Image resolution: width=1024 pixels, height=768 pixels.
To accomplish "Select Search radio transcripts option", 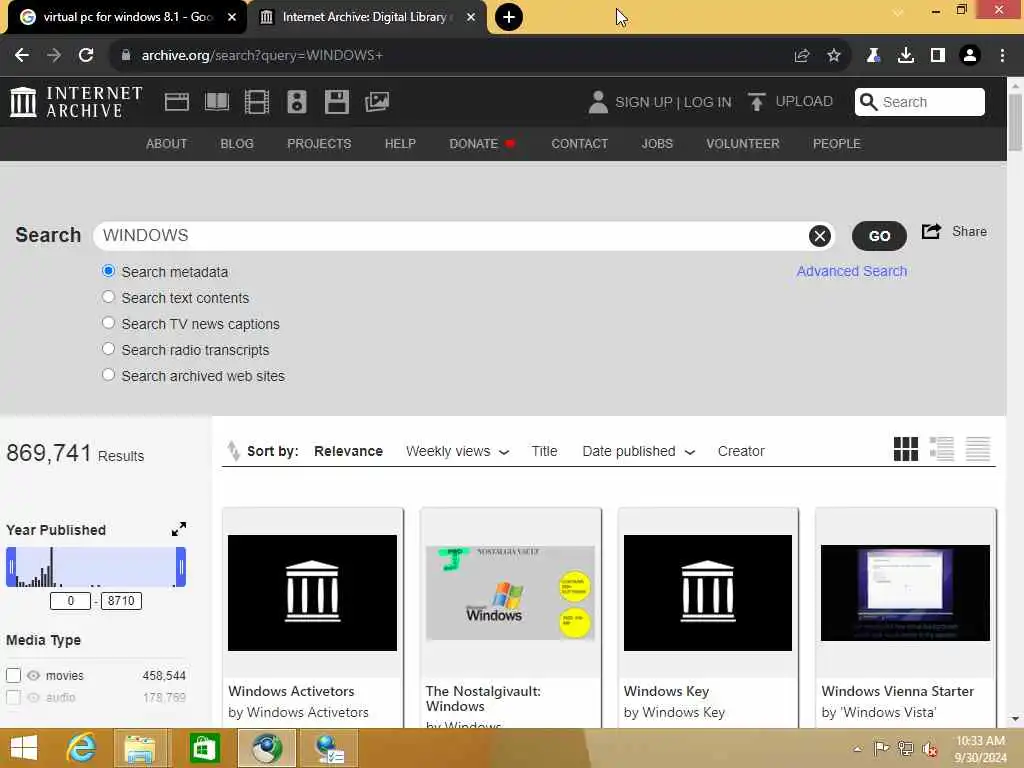I will (x=108, y=349).
